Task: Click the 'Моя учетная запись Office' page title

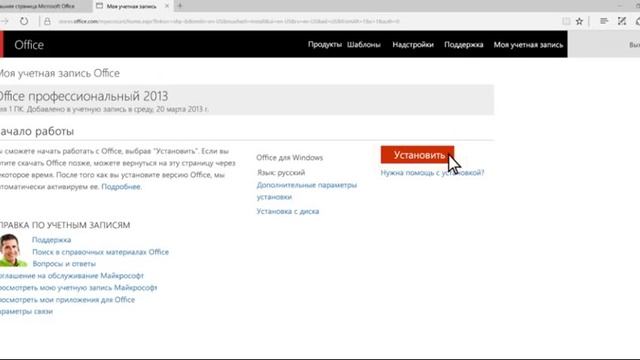Action: tap(60, 73)
